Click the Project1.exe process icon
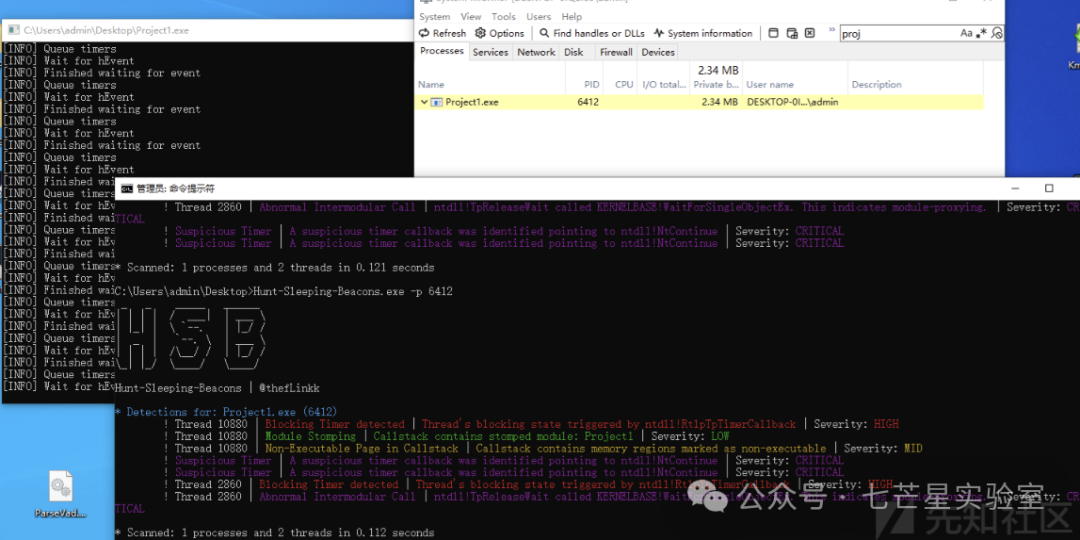 [436, 102]
